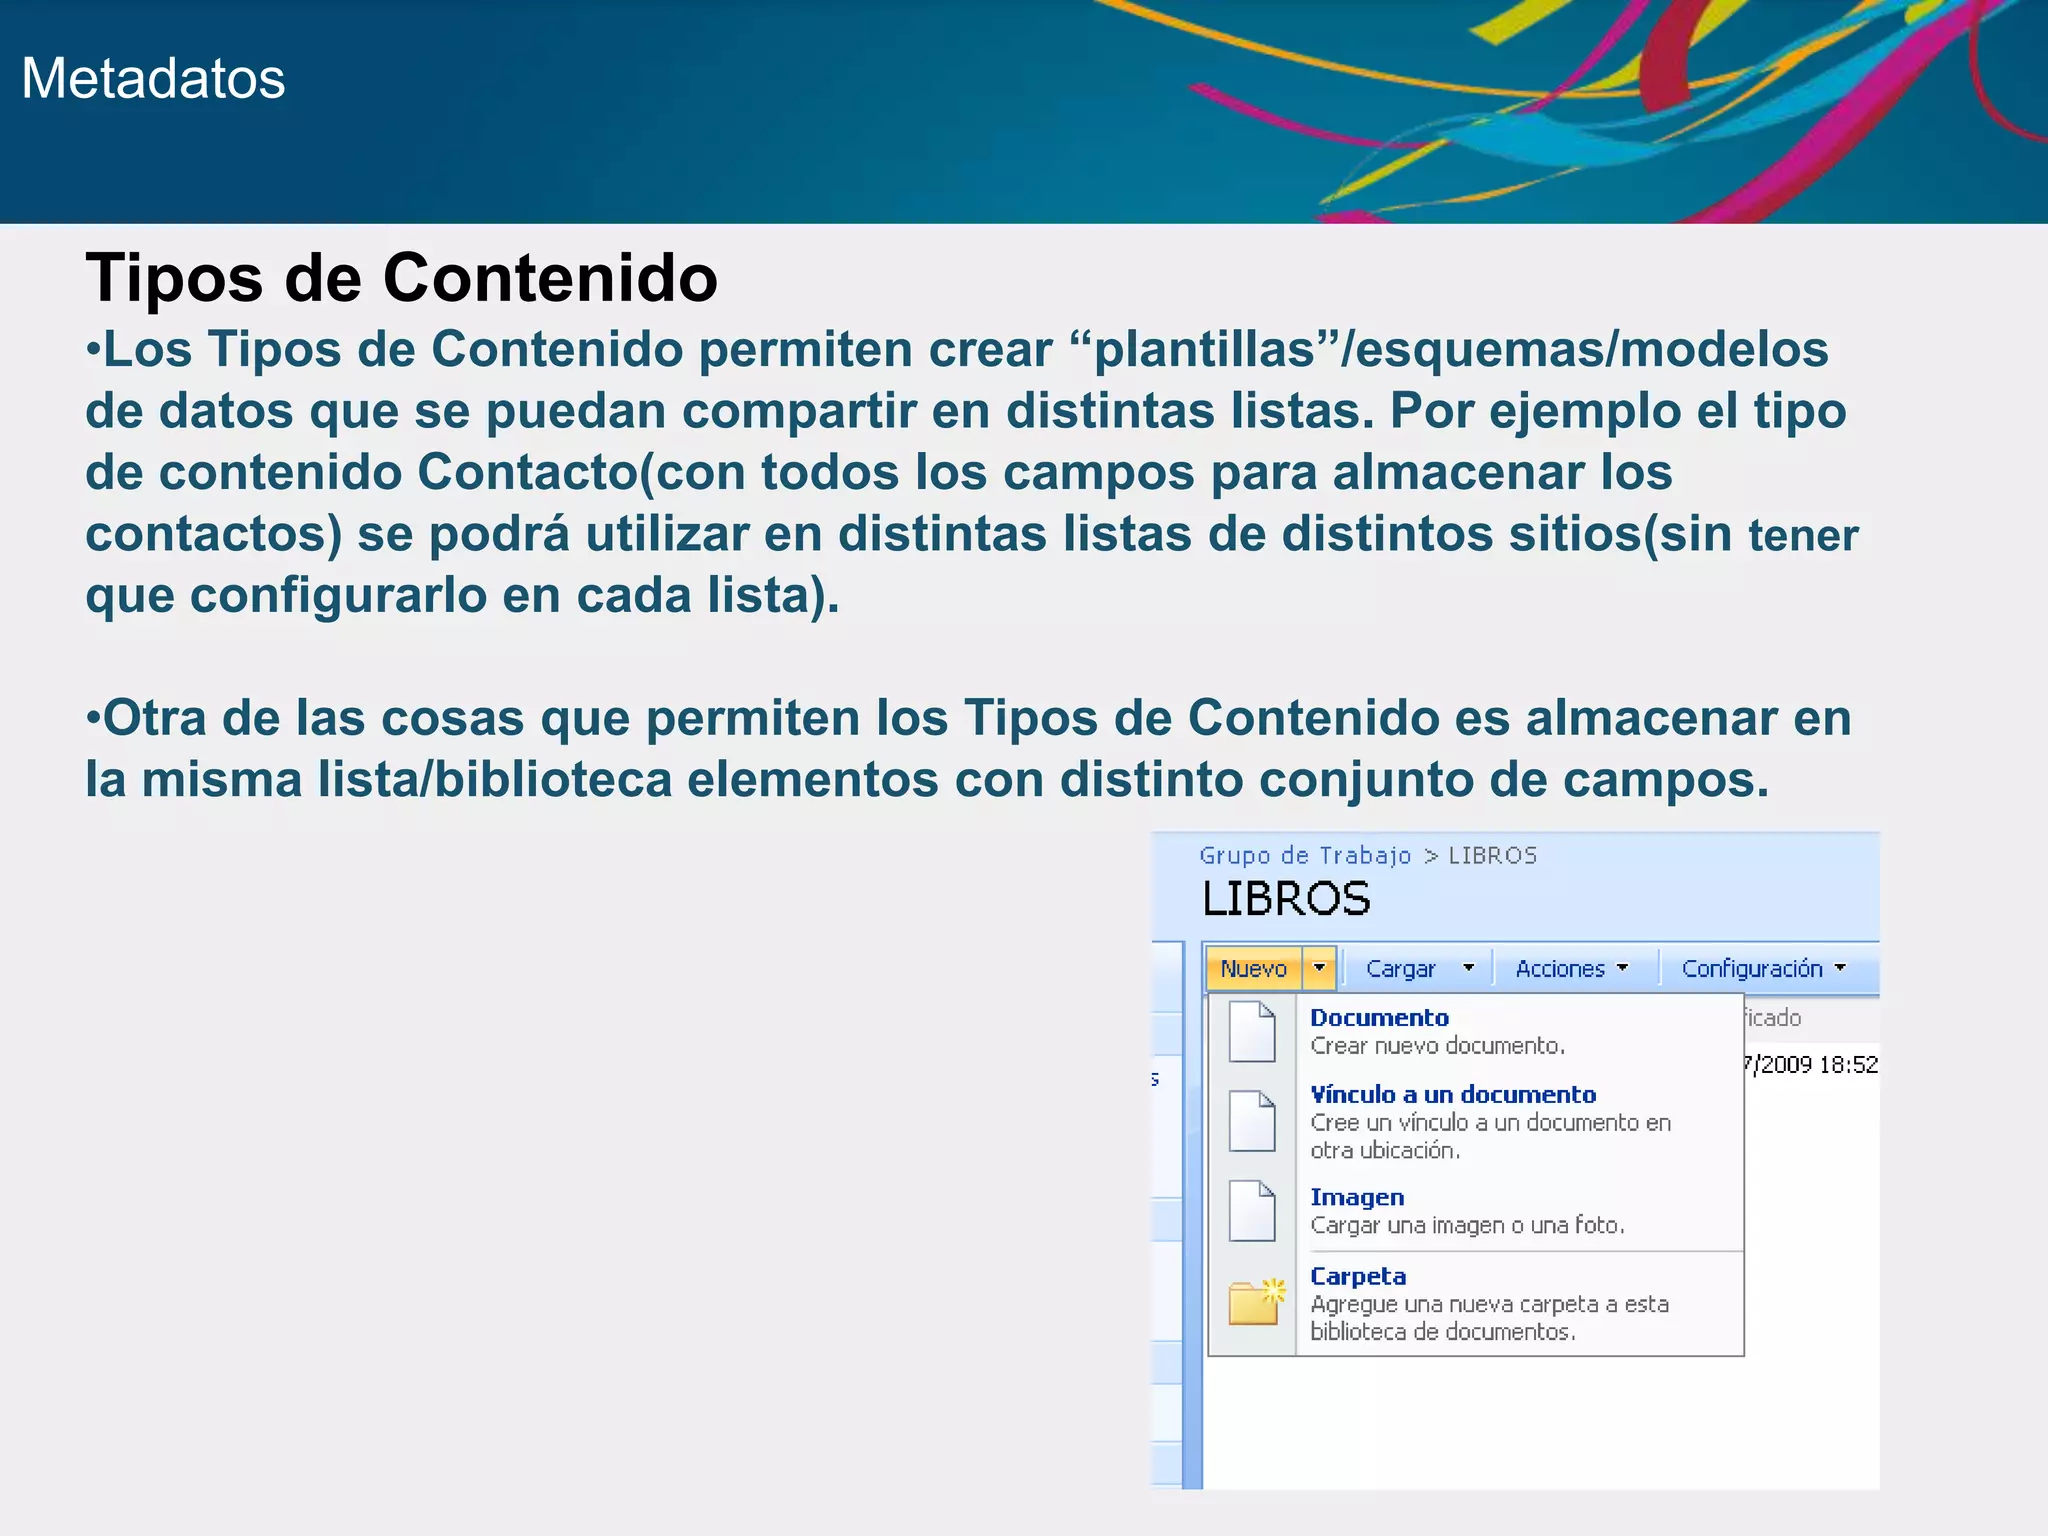This screenshot has width=2048, height=1536.
Task: Open the Cargar menu
Action: click(x=1400, y=968)
